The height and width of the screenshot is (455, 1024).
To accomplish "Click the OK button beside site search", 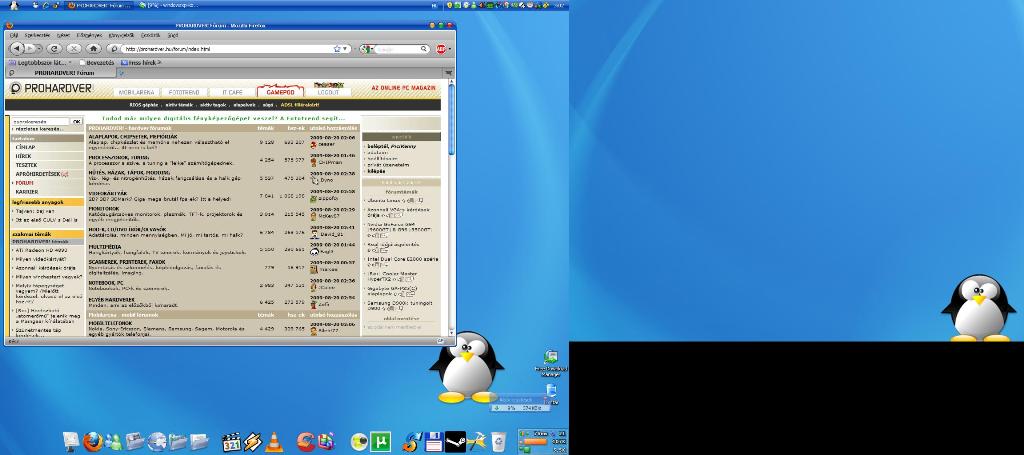I will click(x=76, y=121).
